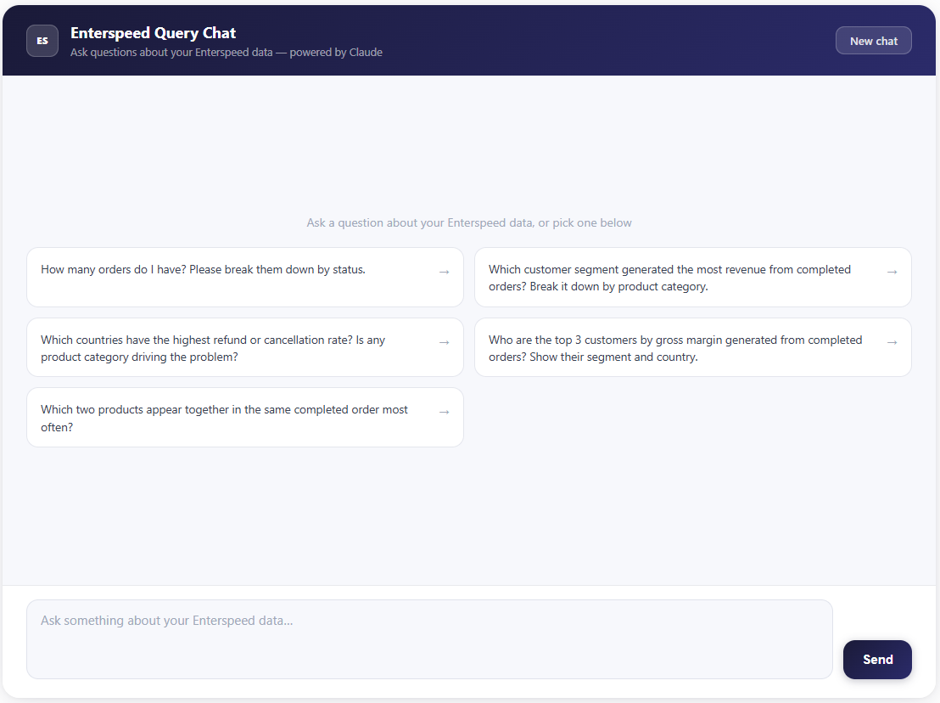Pick the top 3 customers by gross margin suggestion
Image resolution: width=940 pixels, height=703 pixels.
tap(692, 347)
